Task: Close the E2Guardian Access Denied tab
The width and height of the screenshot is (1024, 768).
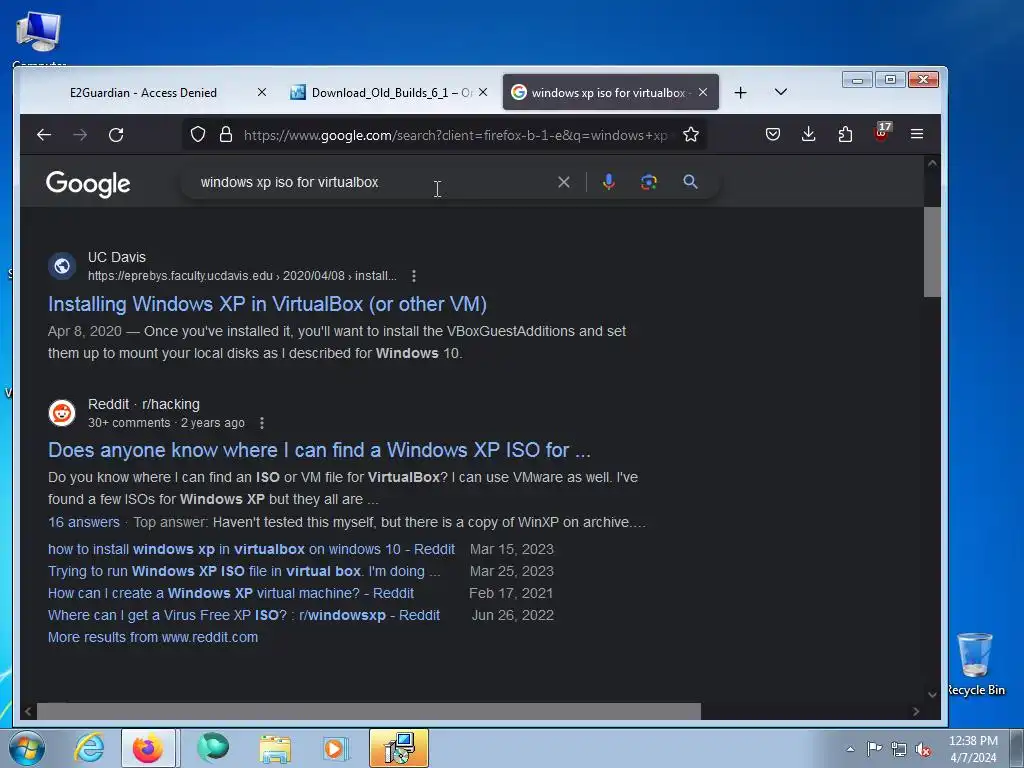Action: [262, 92]
